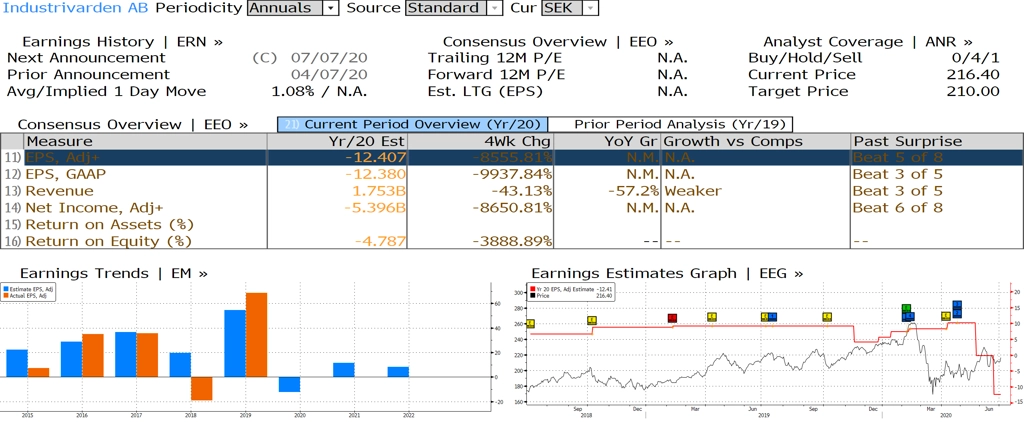Click blue marker near Jun 2019

click(x=772, y=317)
